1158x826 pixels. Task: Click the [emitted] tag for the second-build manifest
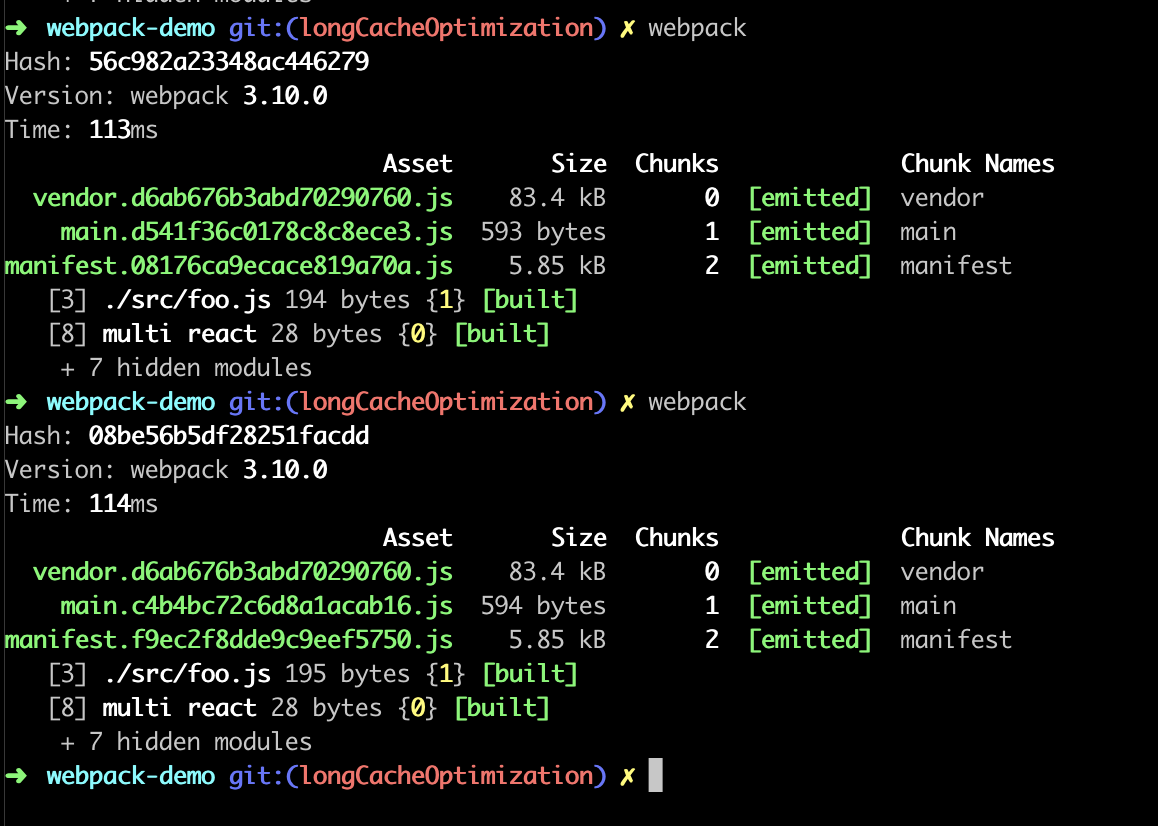click(x=810, y=640)
